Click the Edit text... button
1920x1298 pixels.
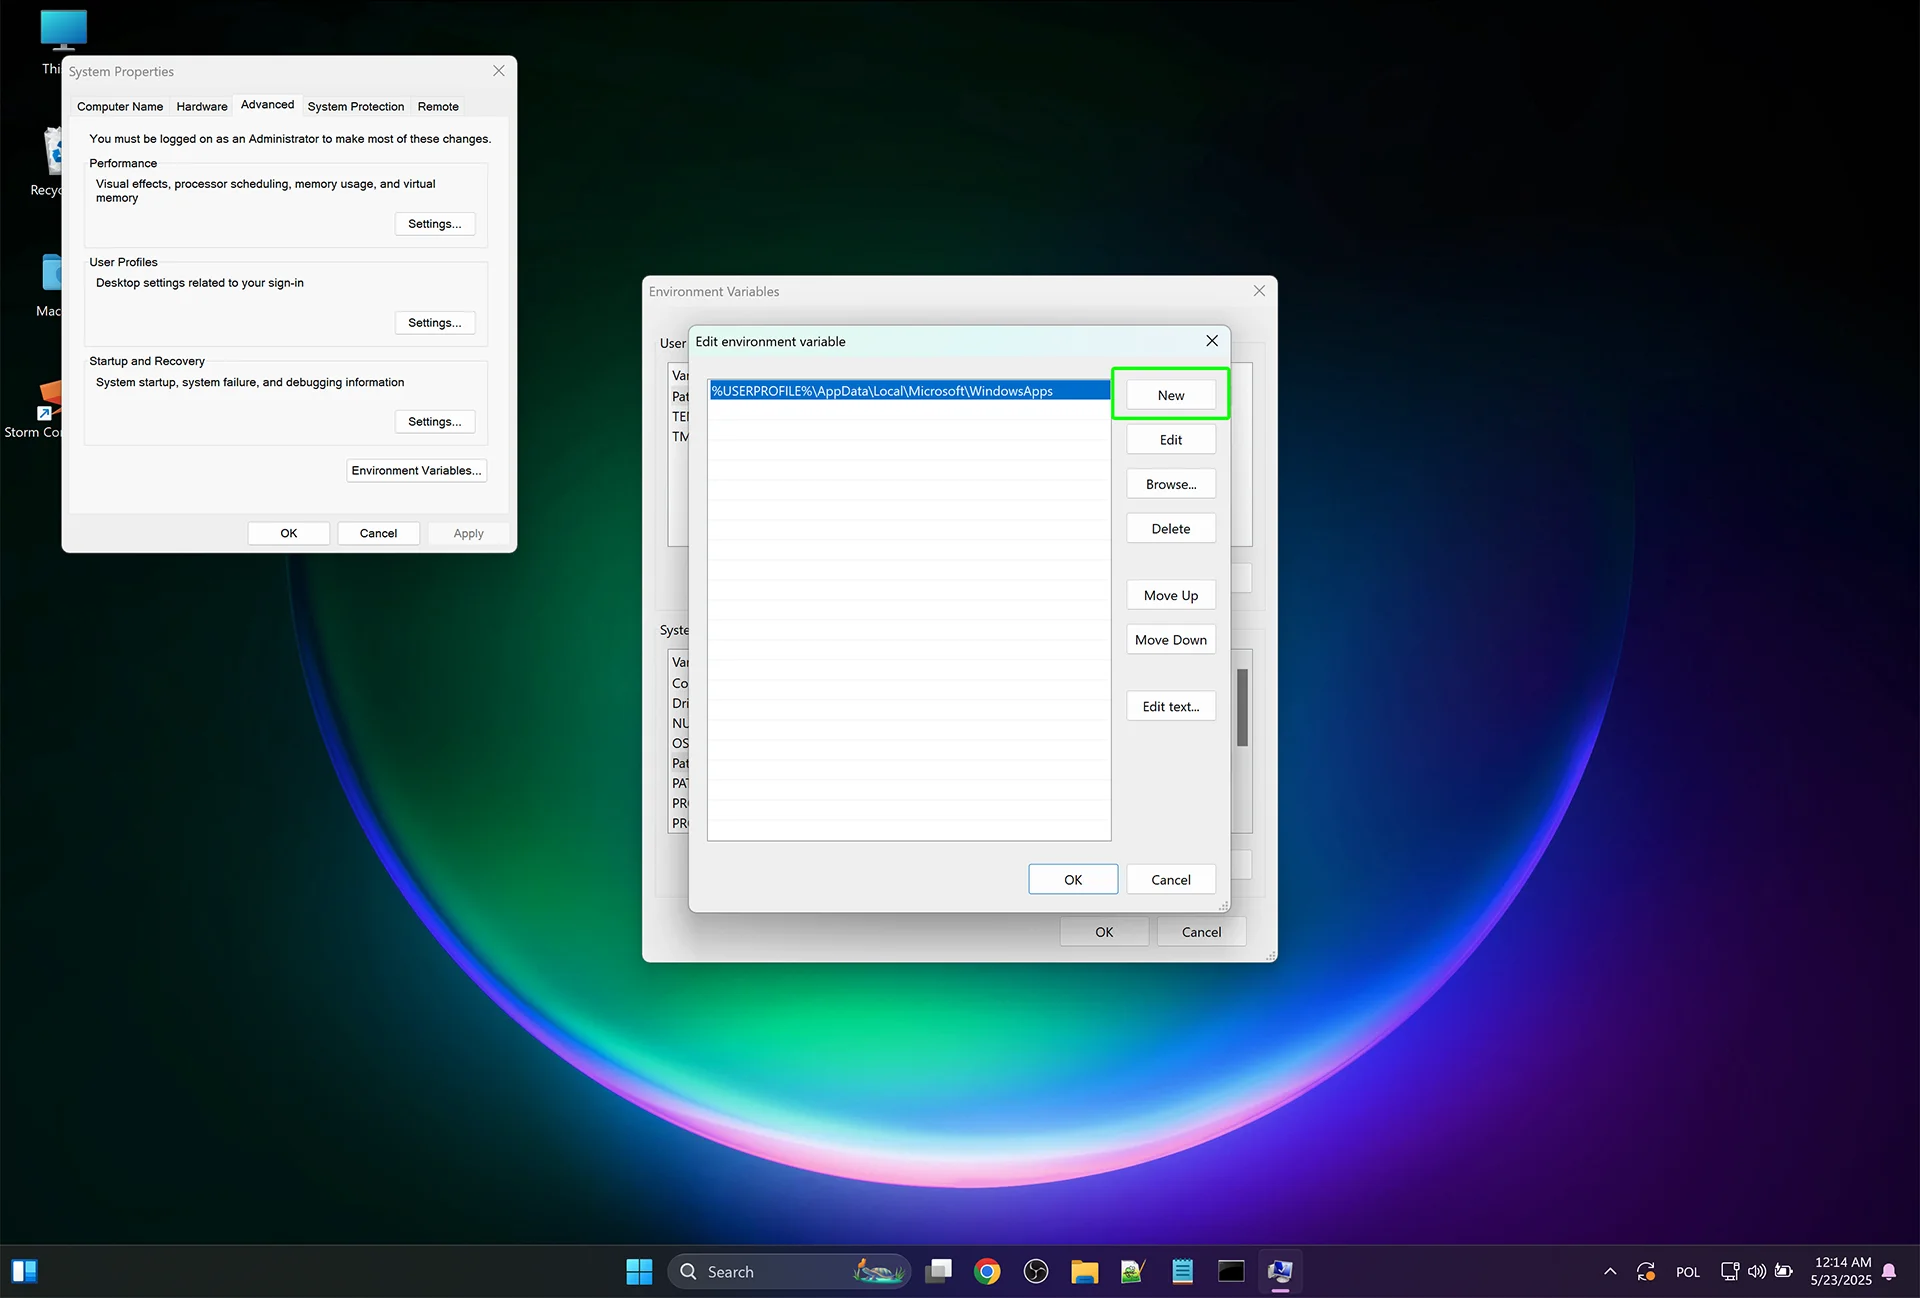1170,706
